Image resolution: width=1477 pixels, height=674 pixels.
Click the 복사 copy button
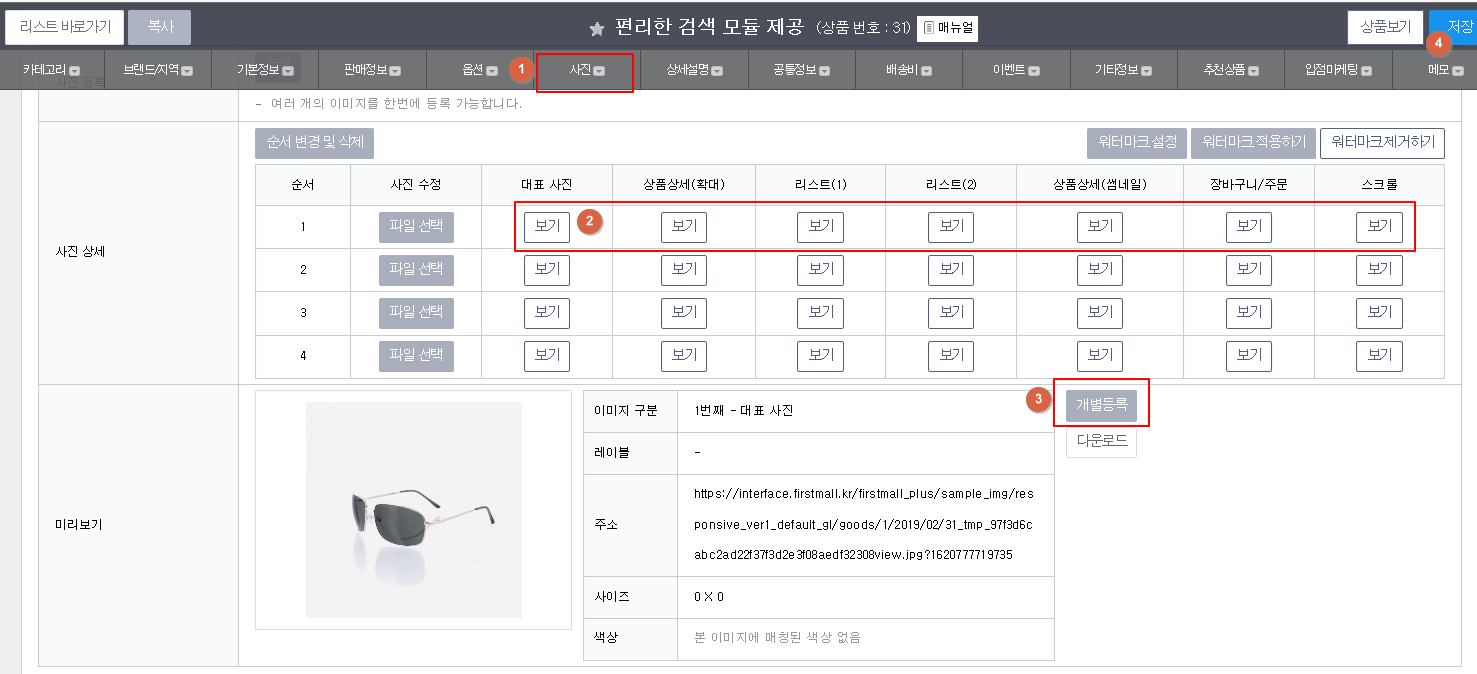[160, 27]
